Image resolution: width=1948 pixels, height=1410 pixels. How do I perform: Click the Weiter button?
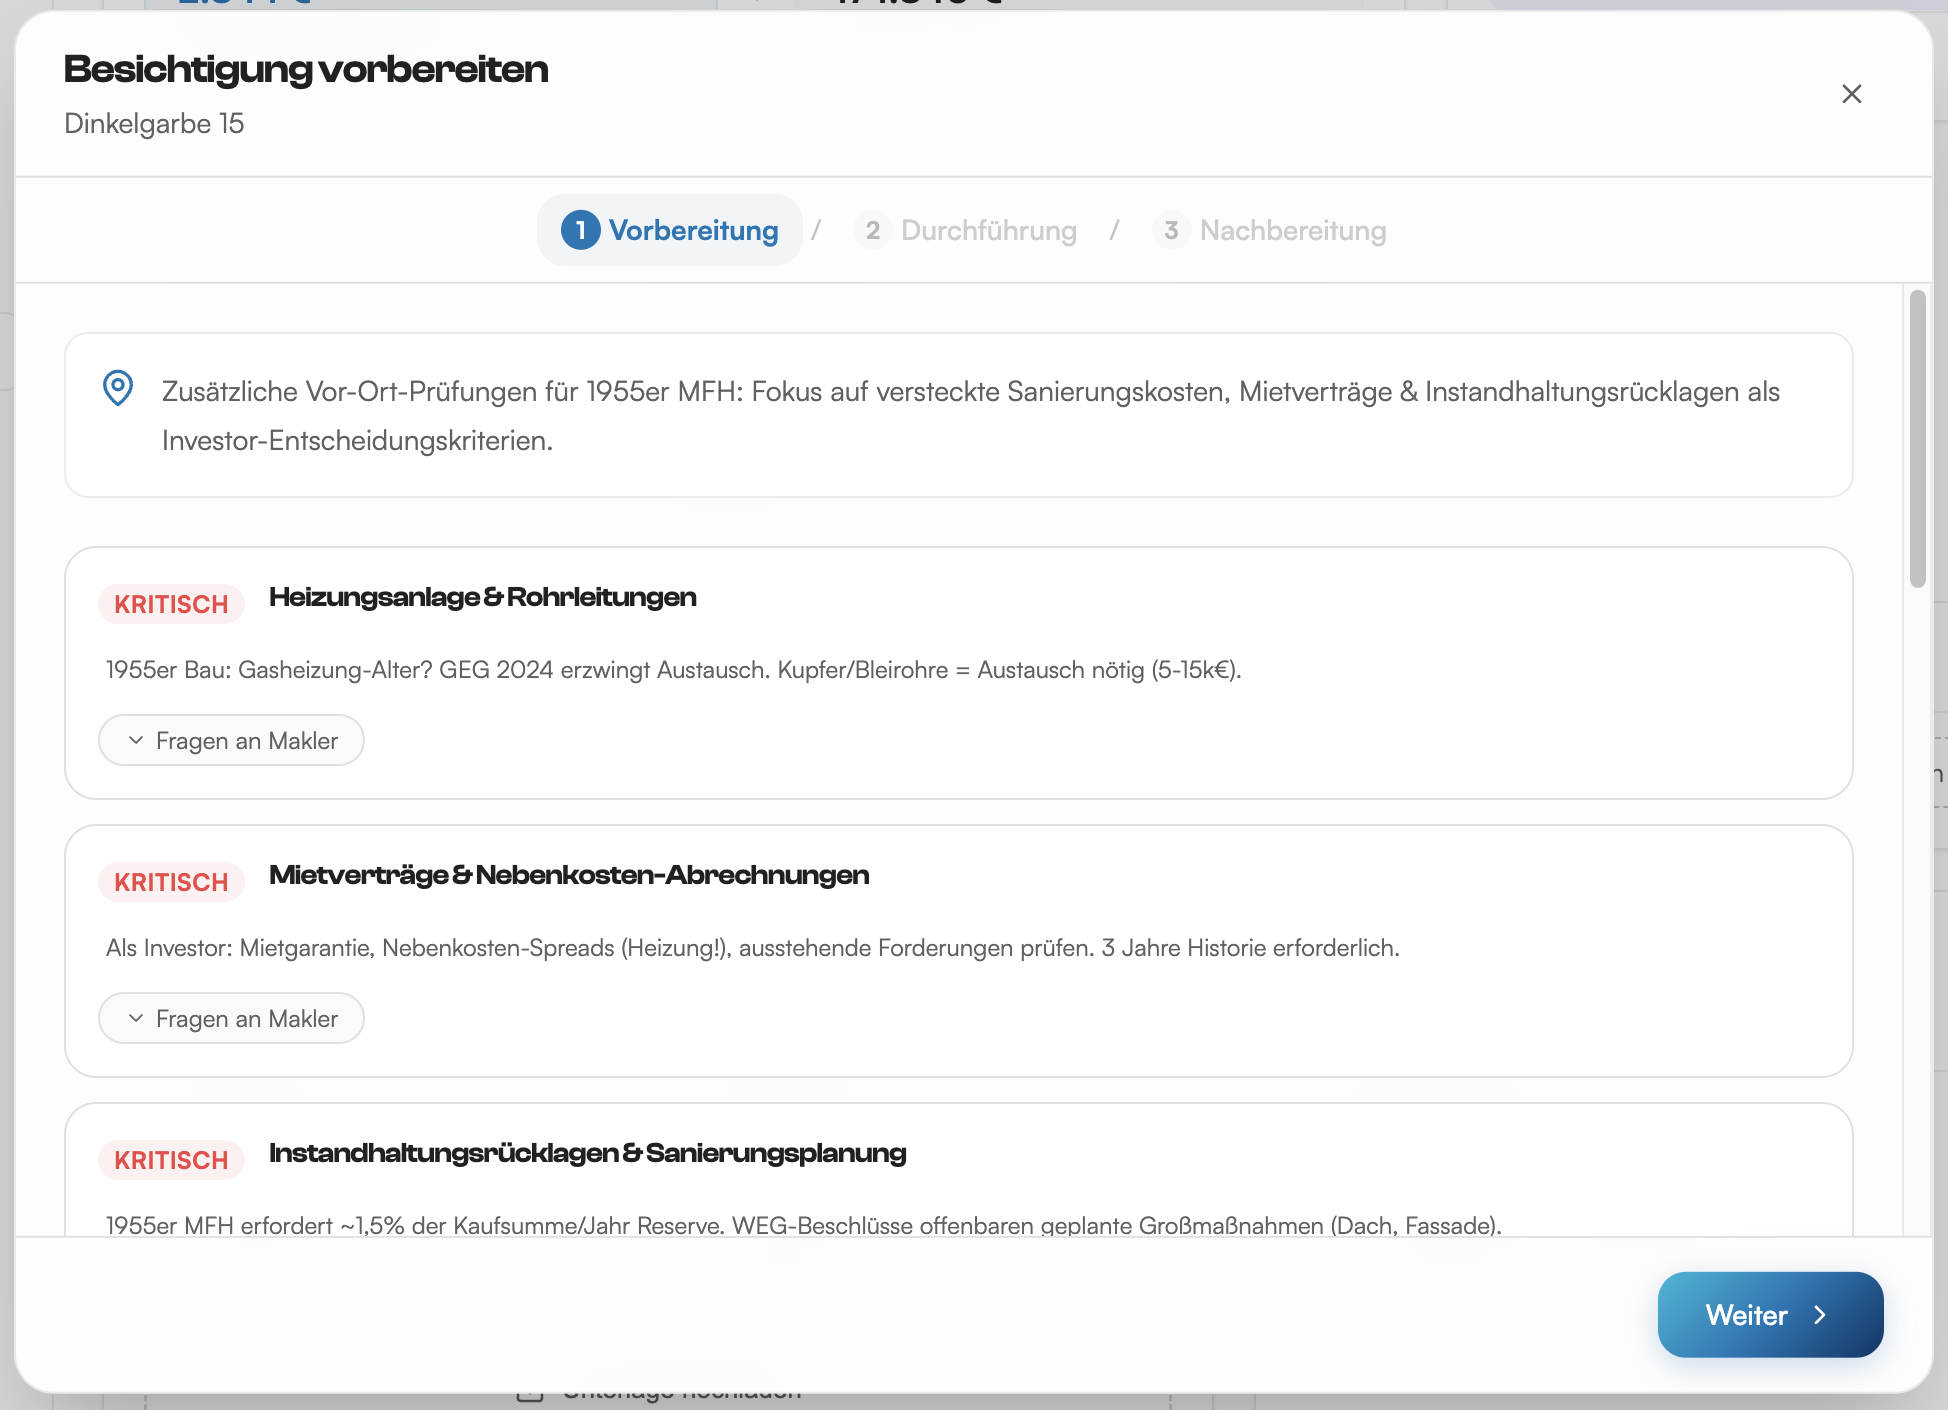(1770, 1315)
